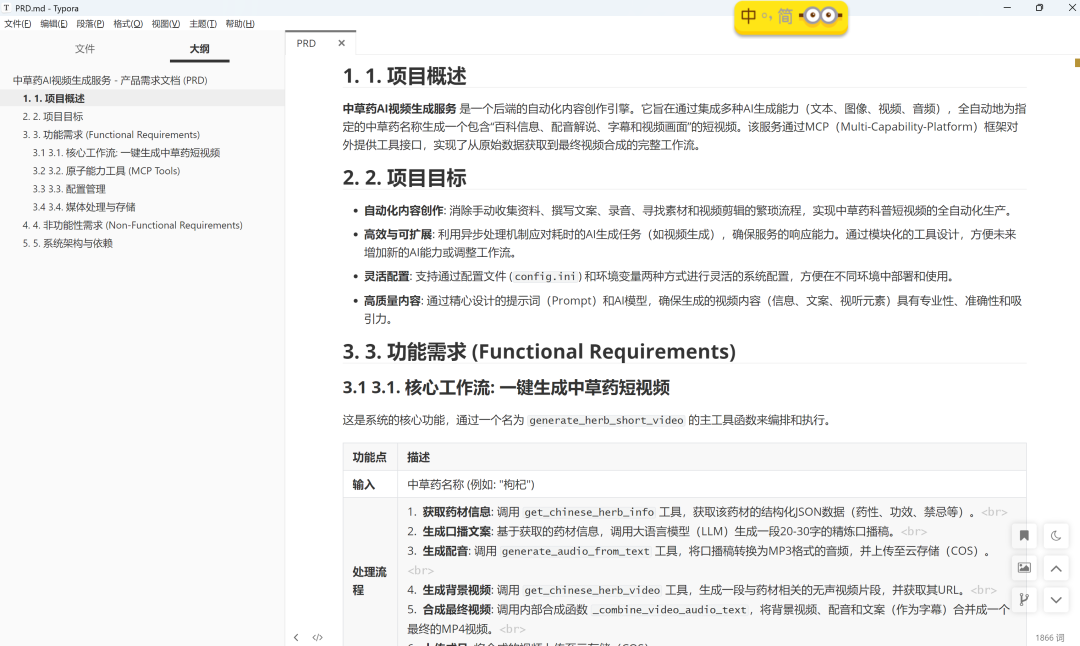
Task: Click the 1866 词 word count
Action: [x=1049, y=637]
